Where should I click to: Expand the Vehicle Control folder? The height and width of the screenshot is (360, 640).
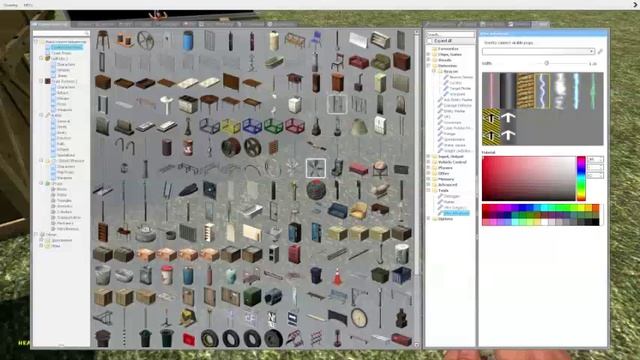click(x=429, y=162)
